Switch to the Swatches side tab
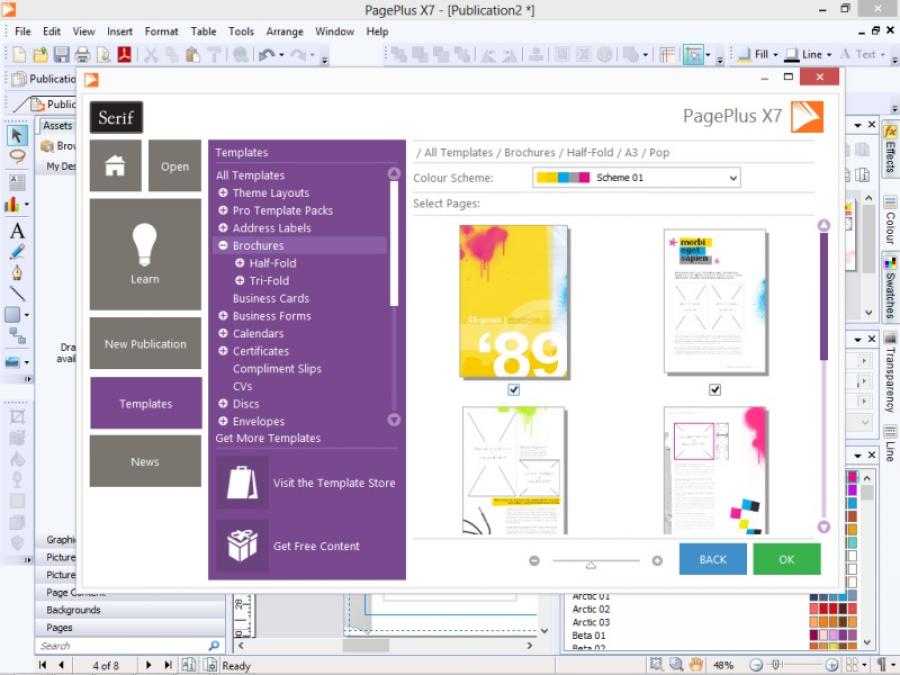The height and width of the screenshot is (675, 900). 890,287
